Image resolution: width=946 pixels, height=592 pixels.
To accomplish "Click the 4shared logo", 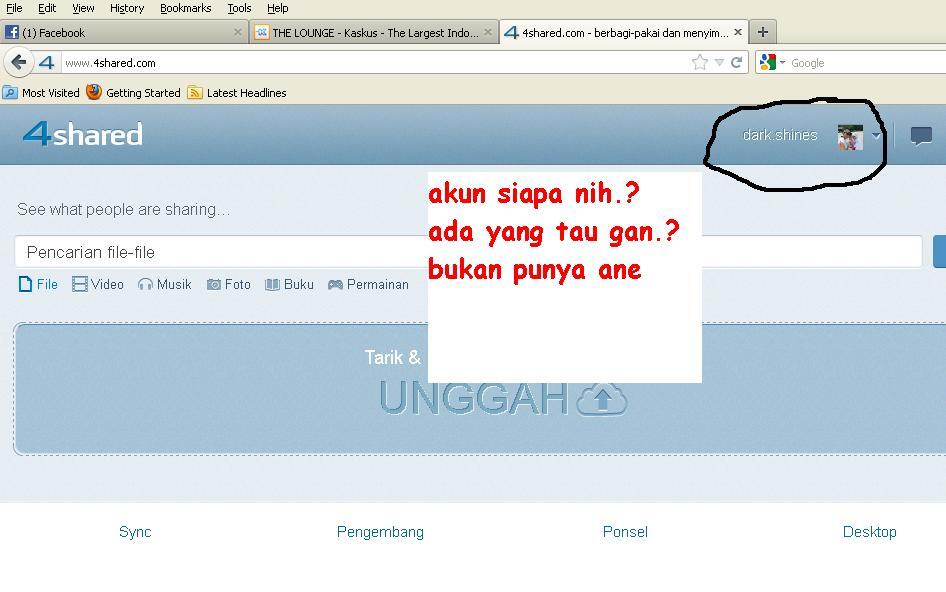I will pos(83,134).
